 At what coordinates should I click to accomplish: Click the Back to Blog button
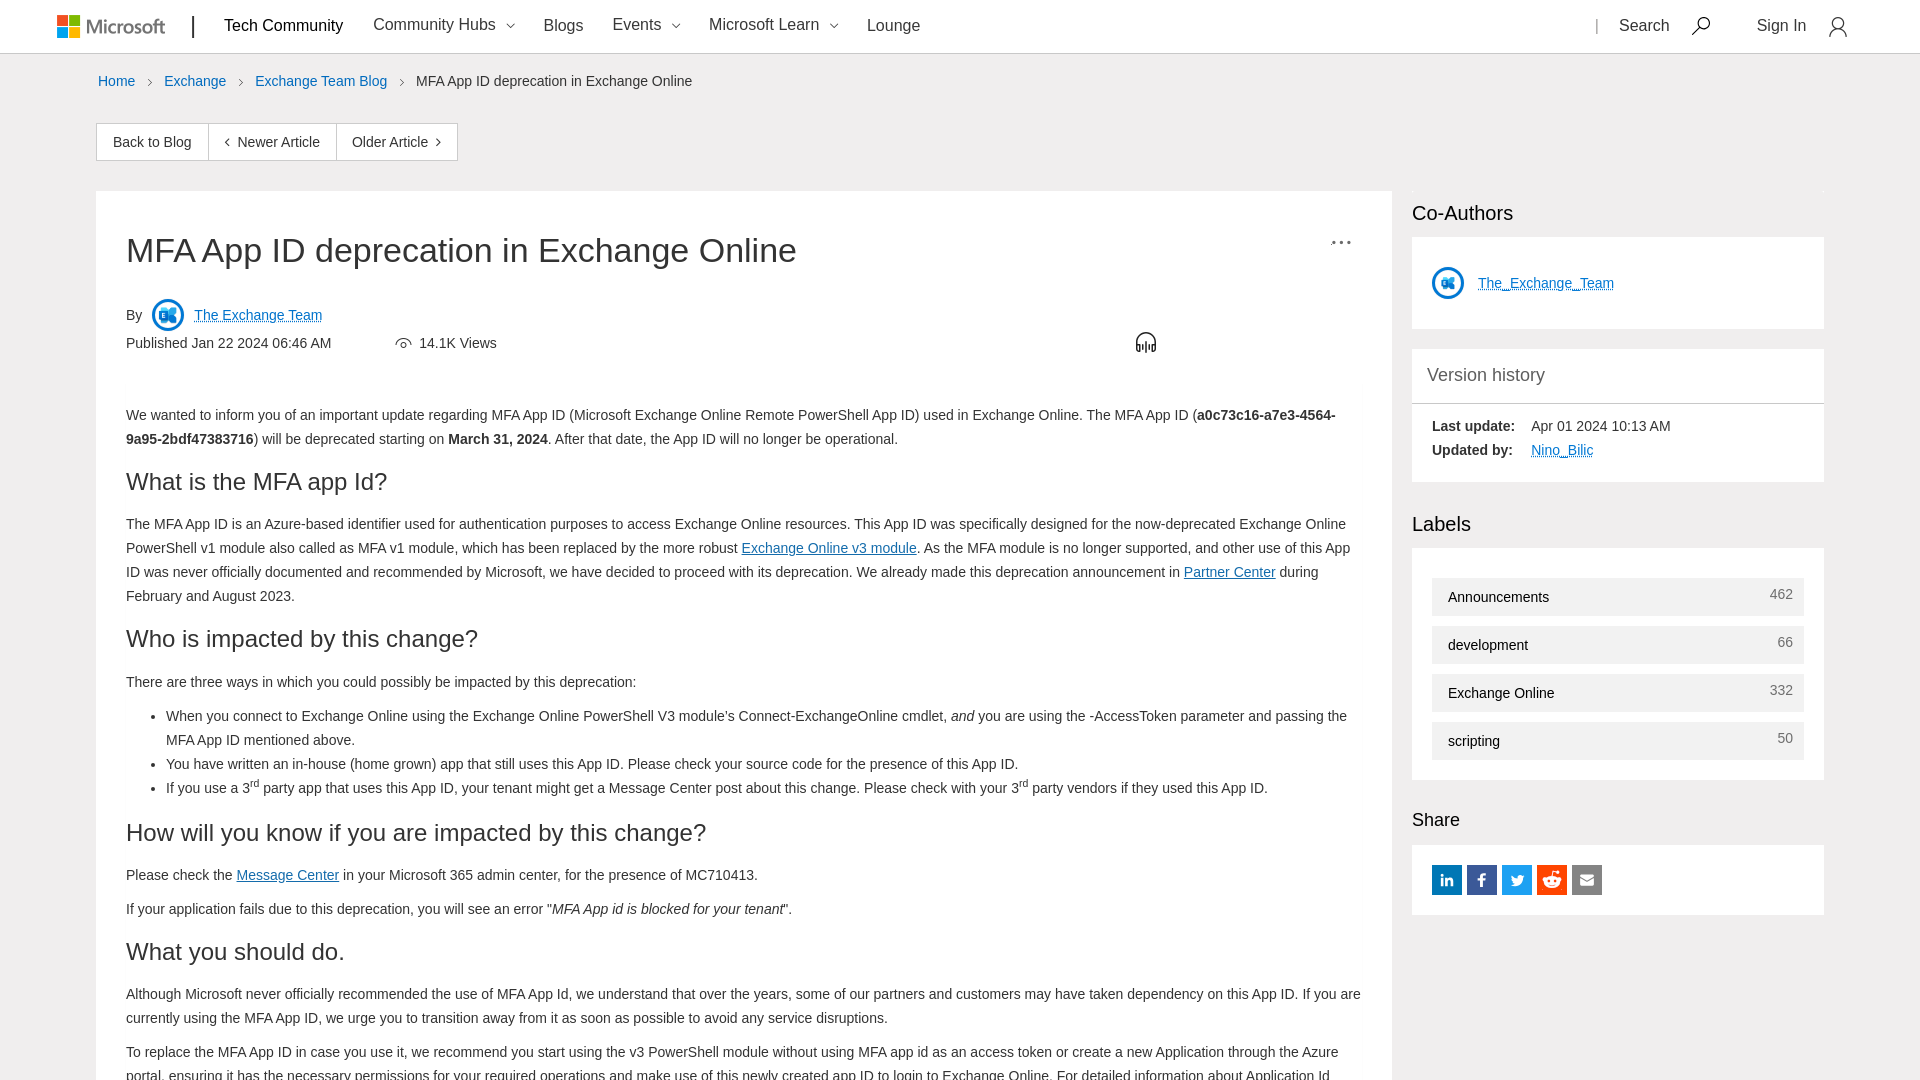coord(152,142)
